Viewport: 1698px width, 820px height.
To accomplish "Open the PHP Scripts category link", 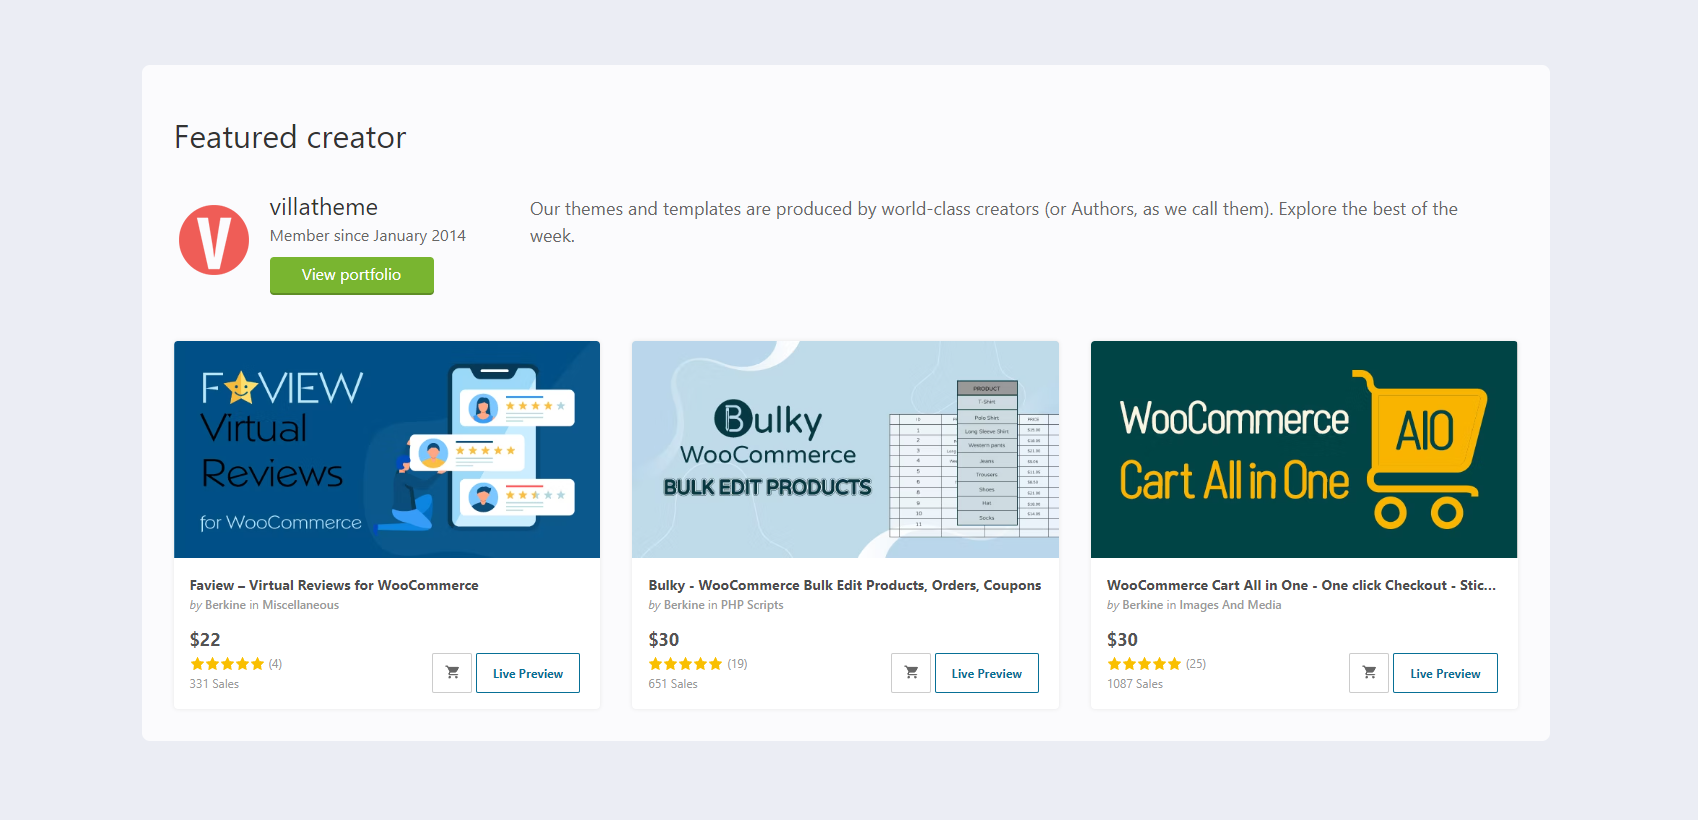I will [752, 605].
